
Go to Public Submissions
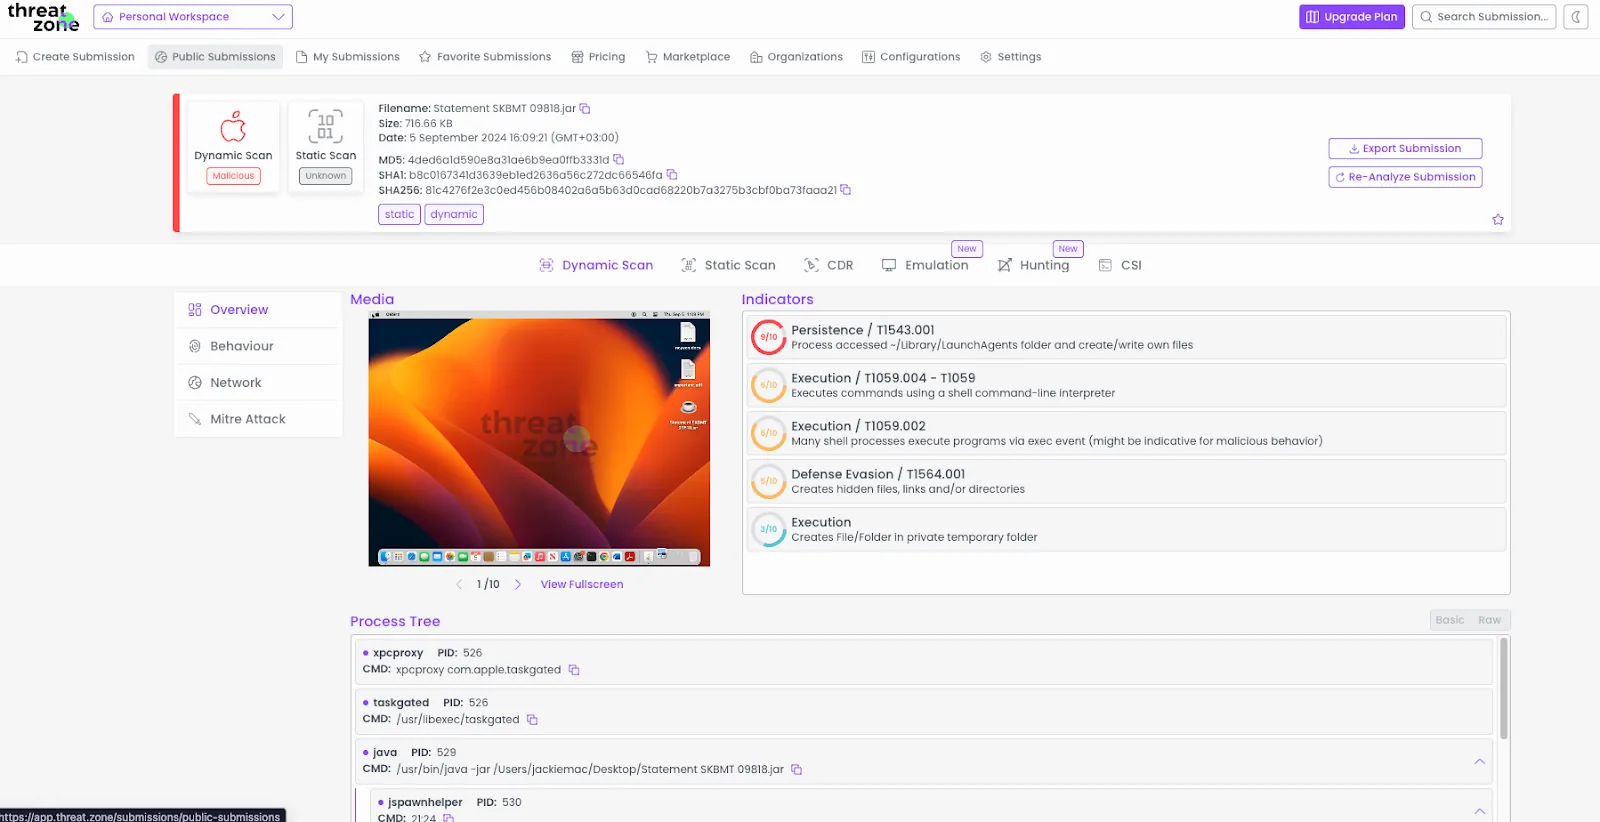215,57
